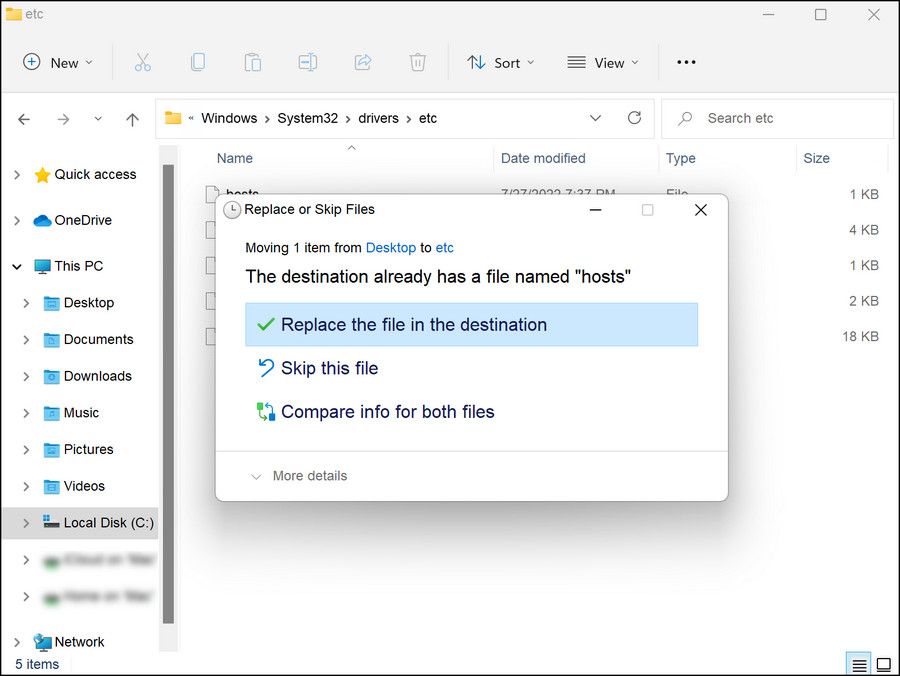
Task: Open the View dropdown
Action: (x=603, y=63)
